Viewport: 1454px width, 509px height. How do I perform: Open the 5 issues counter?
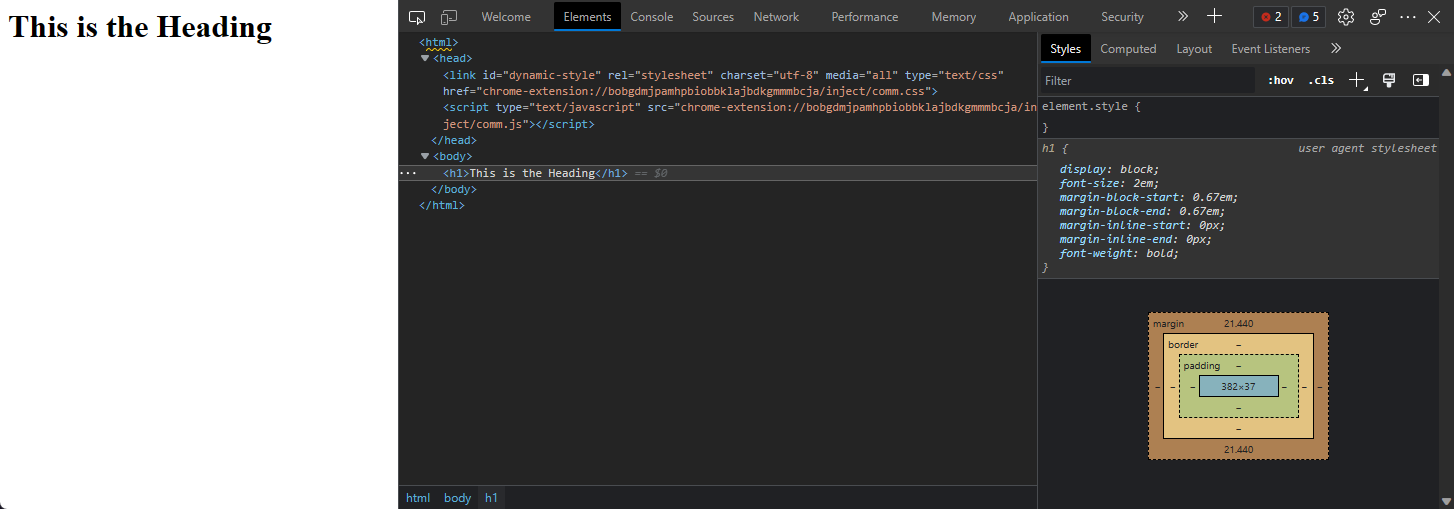[x=1308, y=17]
